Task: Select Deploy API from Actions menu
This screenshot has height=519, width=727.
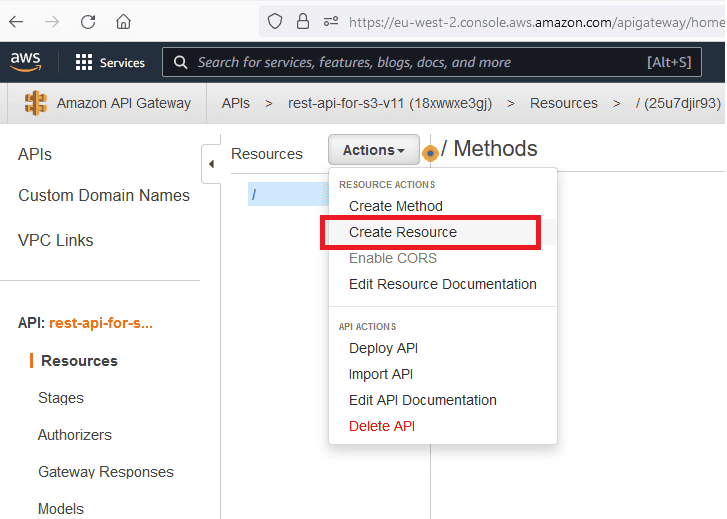Action: 383,348
